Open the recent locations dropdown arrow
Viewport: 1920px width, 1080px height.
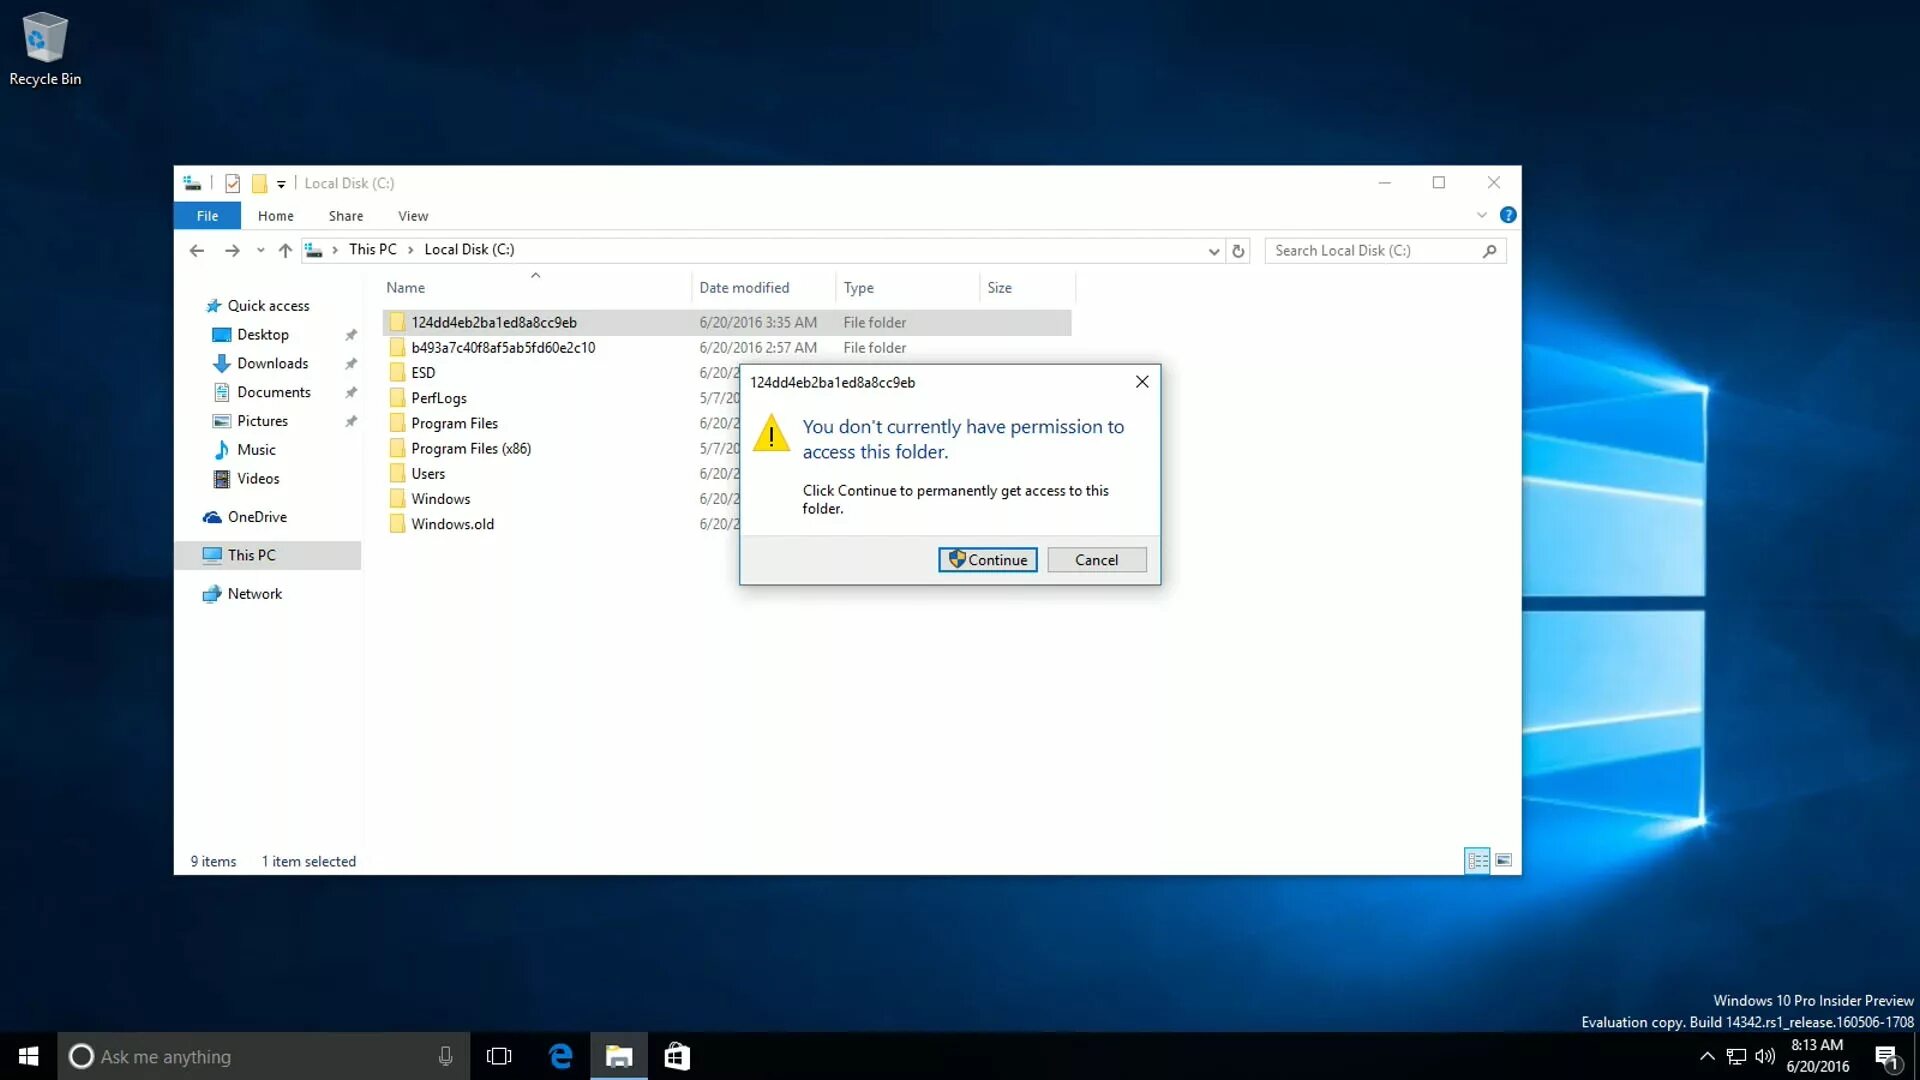260,251
